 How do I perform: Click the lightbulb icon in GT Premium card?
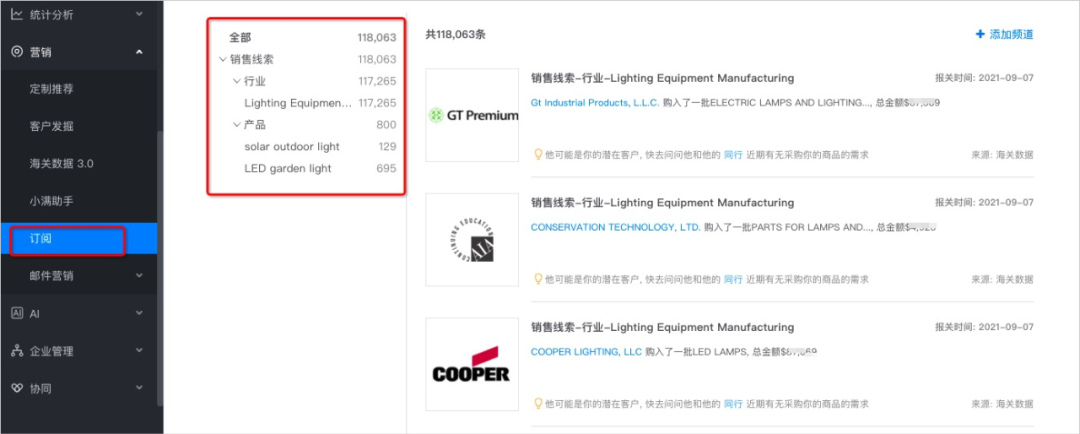pos(539,154)
